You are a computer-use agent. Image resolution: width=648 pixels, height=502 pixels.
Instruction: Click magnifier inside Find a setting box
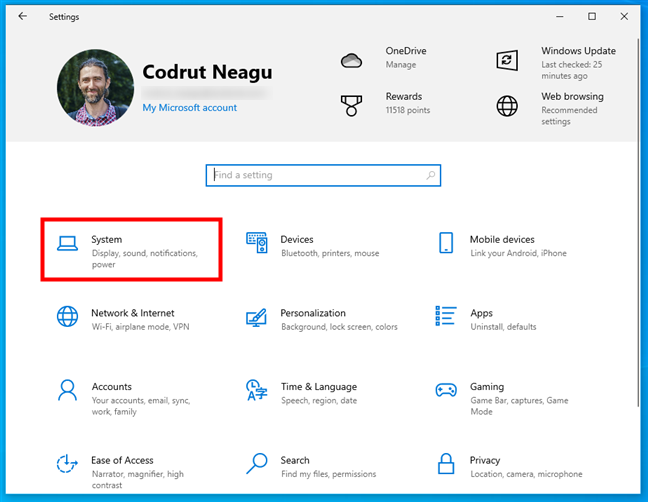[431, 175]
